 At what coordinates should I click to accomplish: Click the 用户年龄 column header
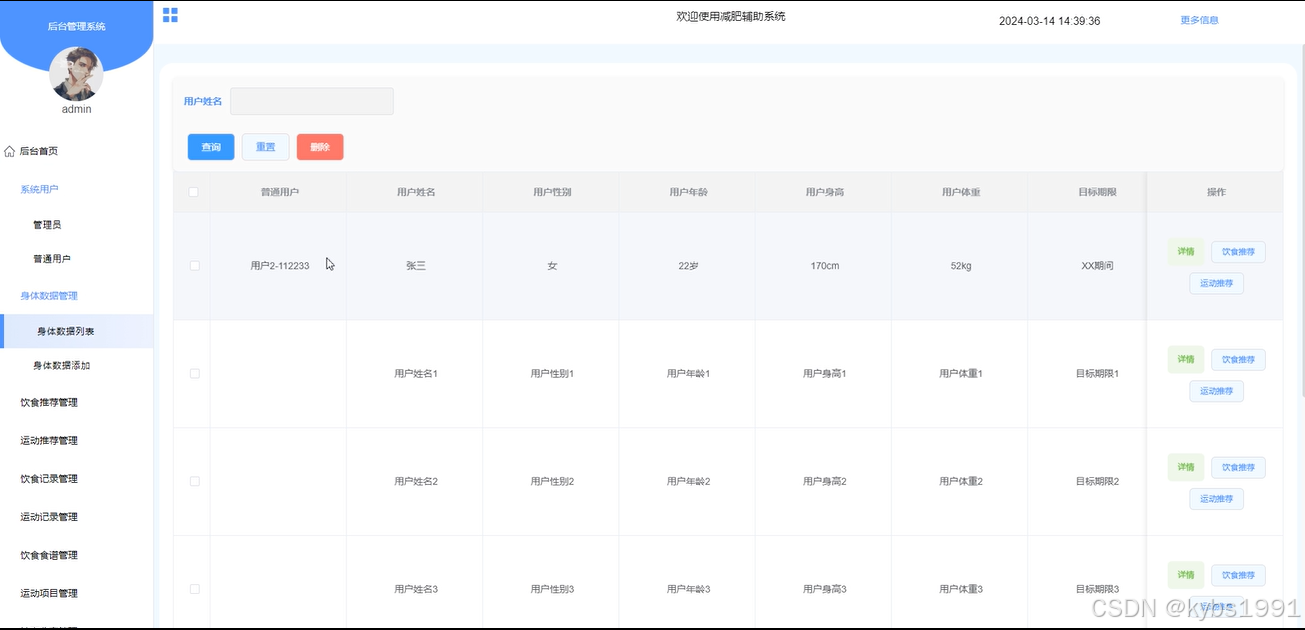click(688, 192)
